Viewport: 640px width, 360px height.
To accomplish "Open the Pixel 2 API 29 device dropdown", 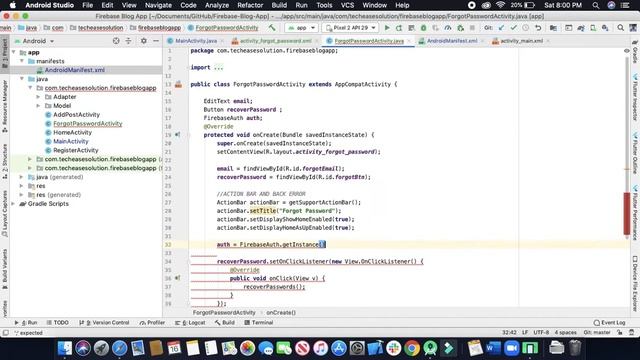I will 351,28.
